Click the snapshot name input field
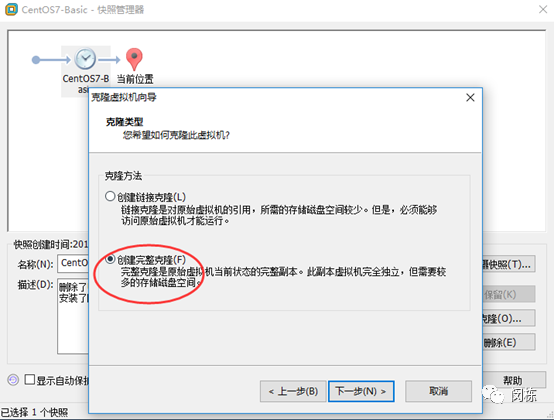This screenshot has width=554, height=420. pyautogui.click(x=73, y=263)
